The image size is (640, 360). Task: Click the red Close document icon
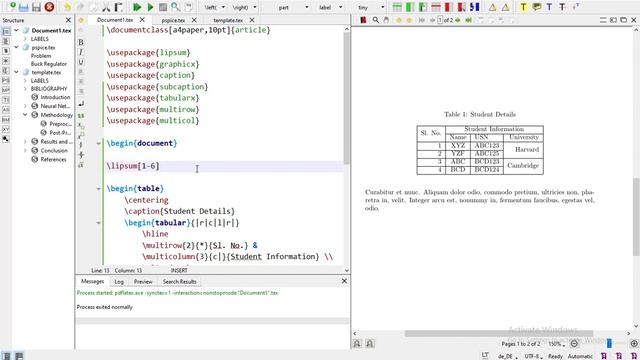(x=49, y=7)
